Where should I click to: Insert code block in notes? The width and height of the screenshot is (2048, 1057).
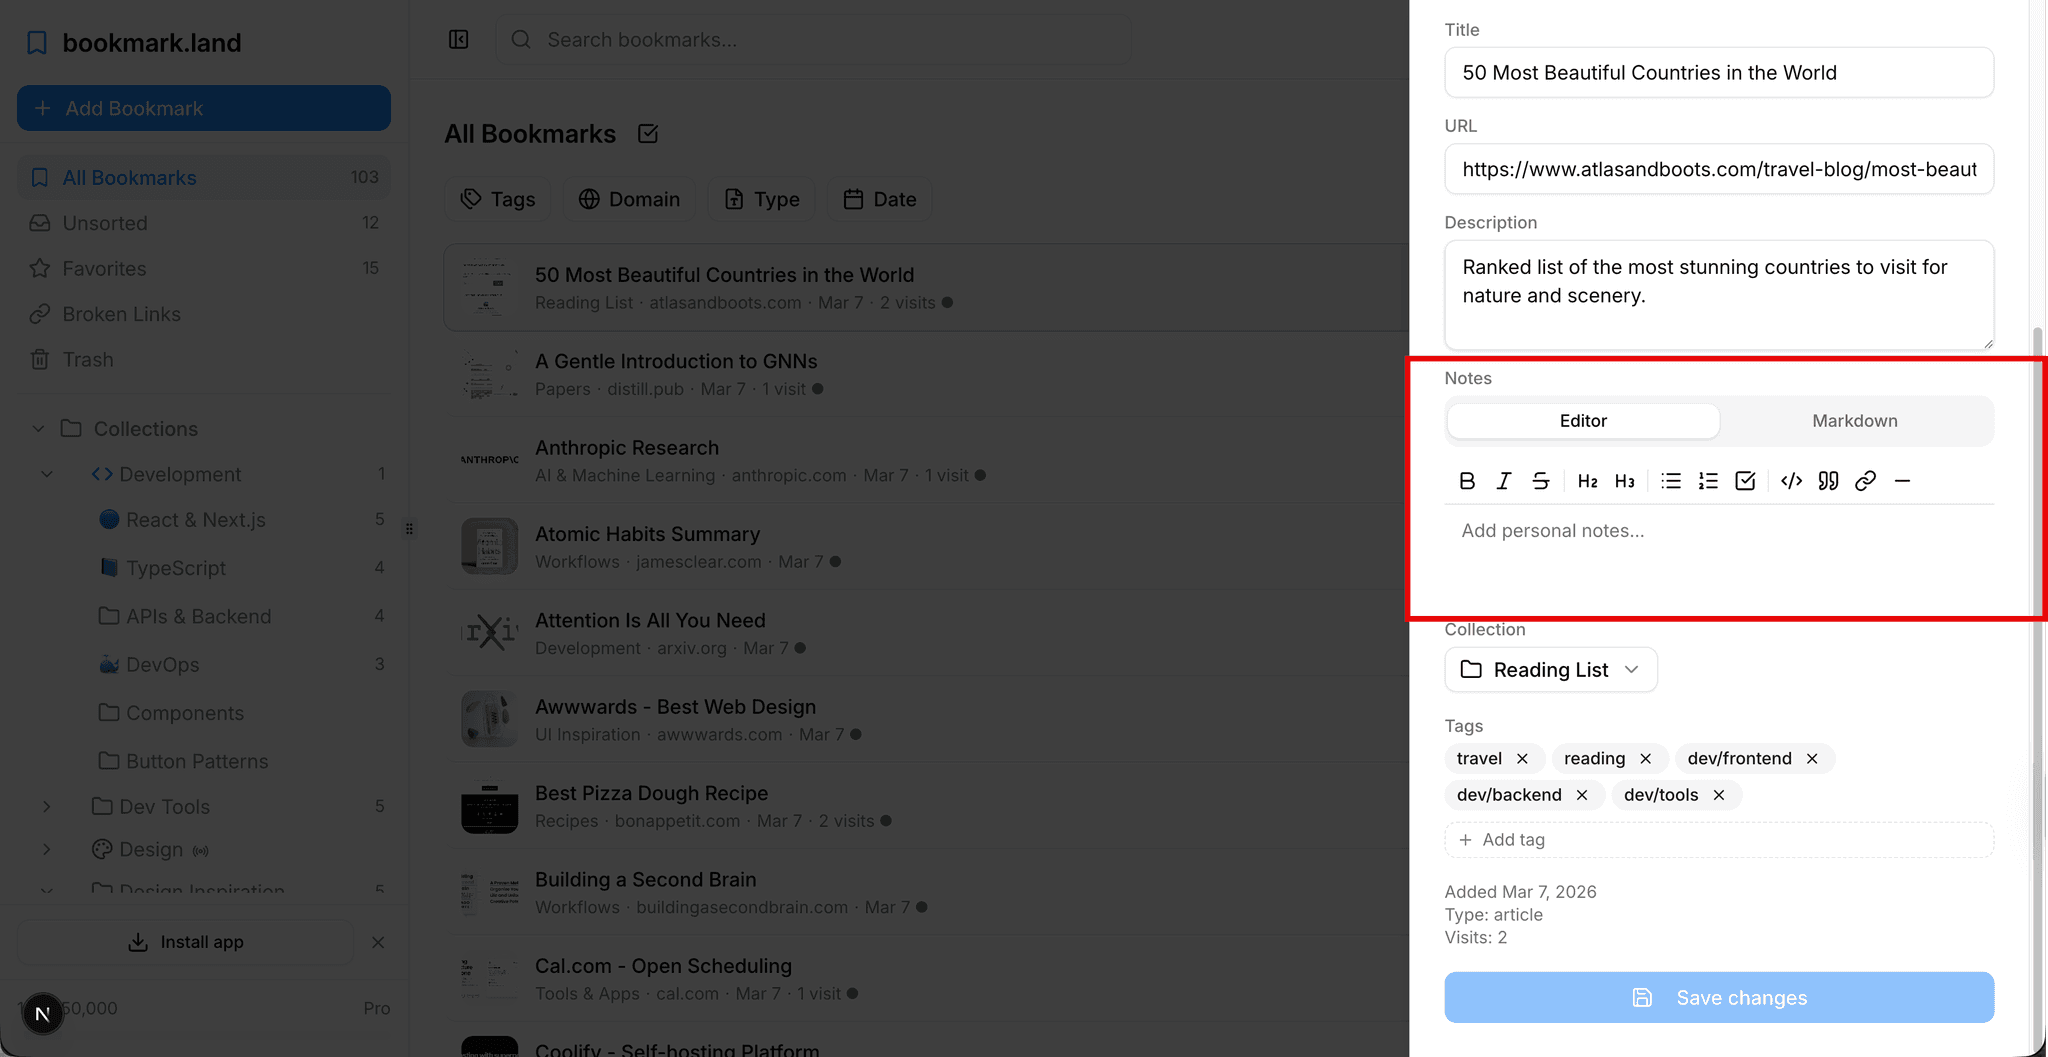coord(1792,481)
